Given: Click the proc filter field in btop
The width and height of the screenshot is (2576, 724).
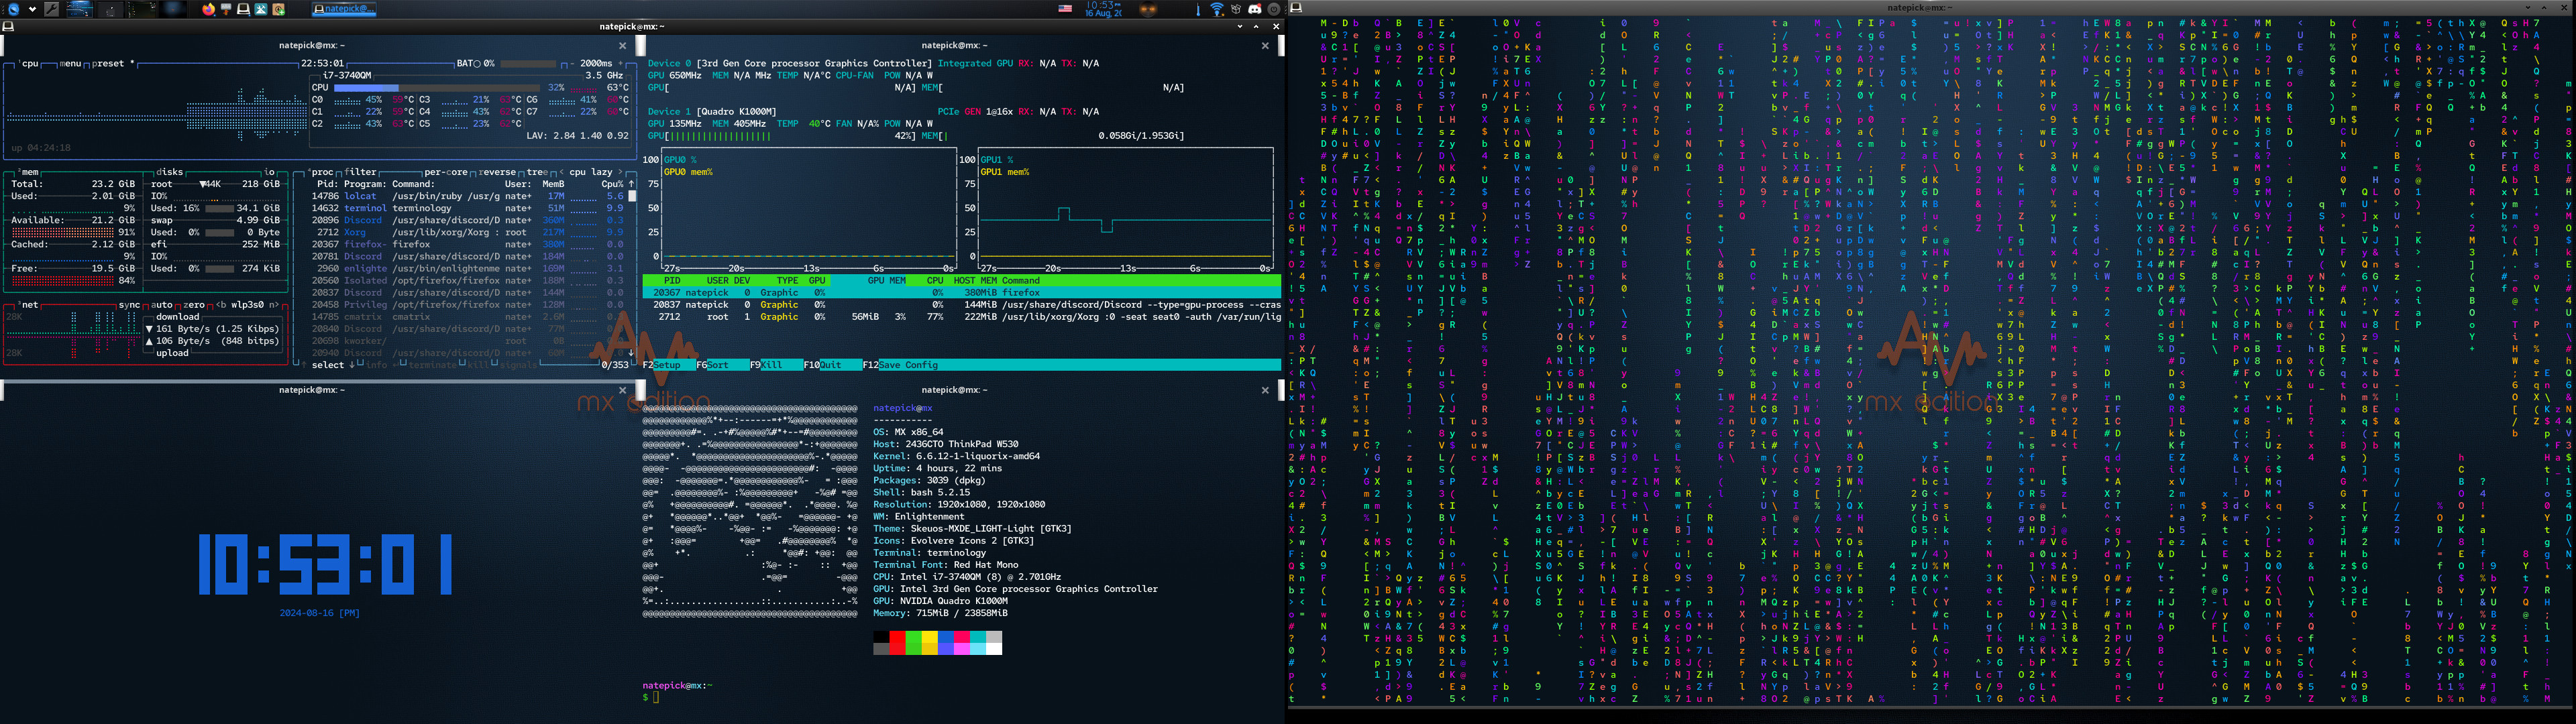Looking at the screenshot, I should (x=360, y=172).
